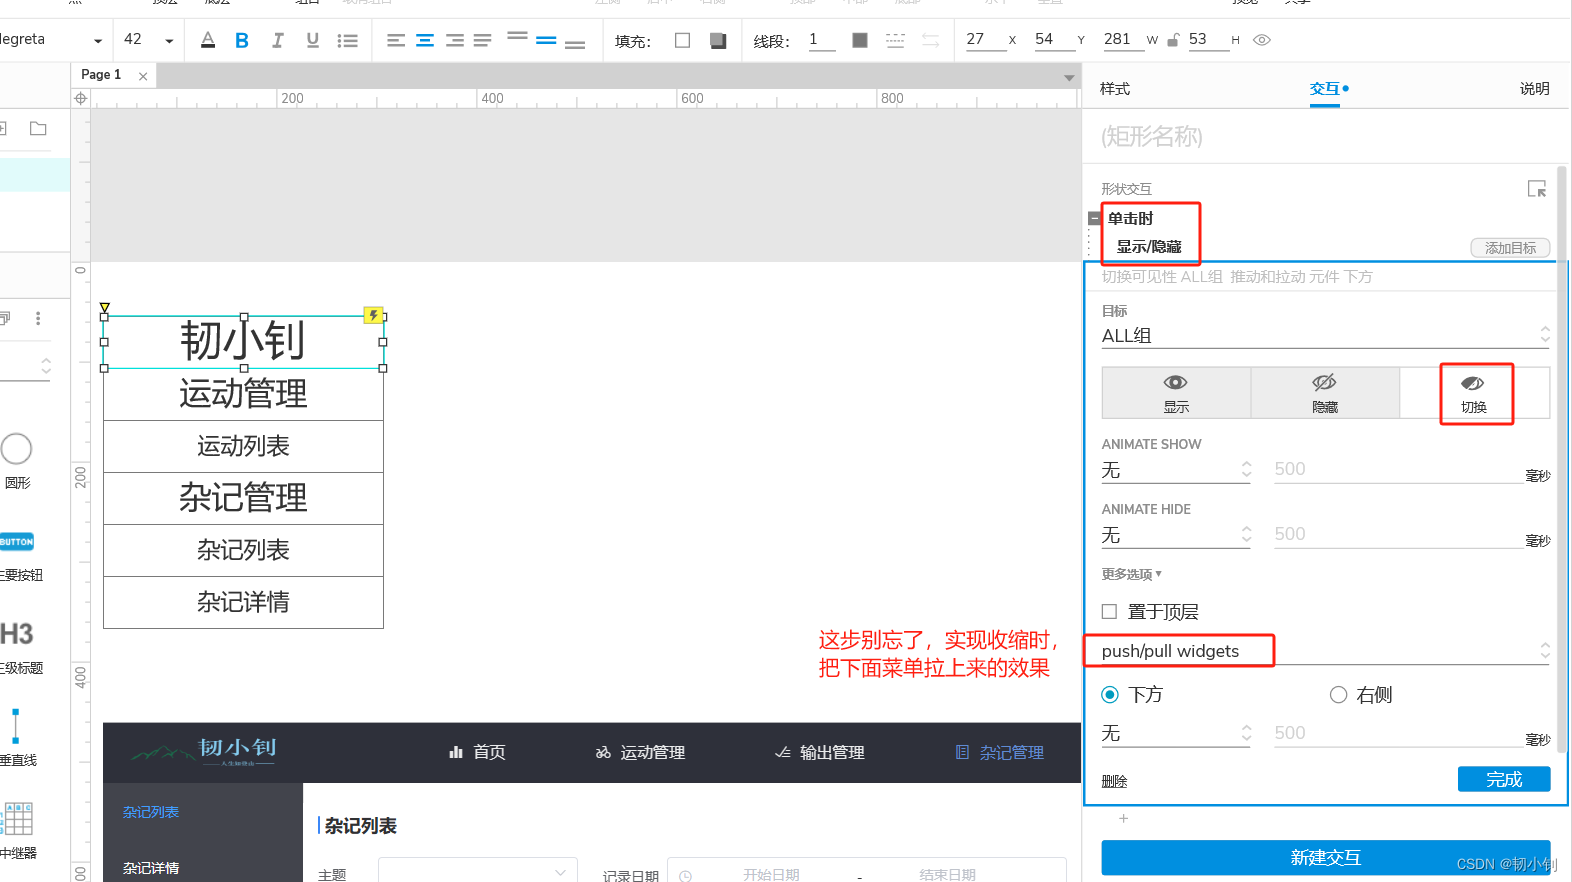
Task: Select the 显示/隐藏 action
Action: tap(1149, 247)
